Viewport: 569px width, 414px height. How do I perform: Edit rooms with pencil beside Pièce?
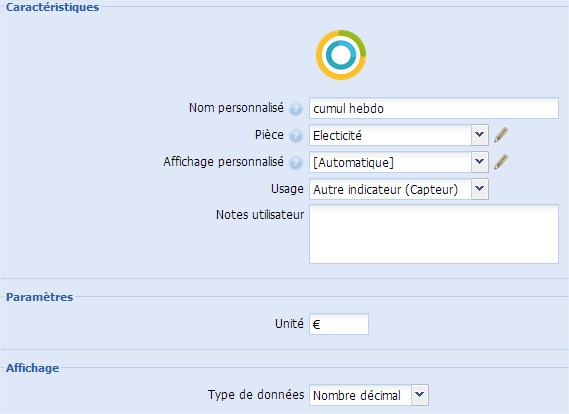[501, 135]
